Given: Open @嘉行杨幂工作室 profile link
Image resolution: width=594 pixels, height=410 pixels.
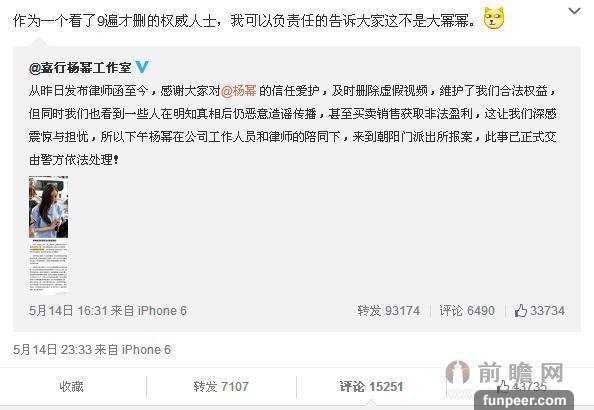Looking at the screenshot, I should [80, 67].
